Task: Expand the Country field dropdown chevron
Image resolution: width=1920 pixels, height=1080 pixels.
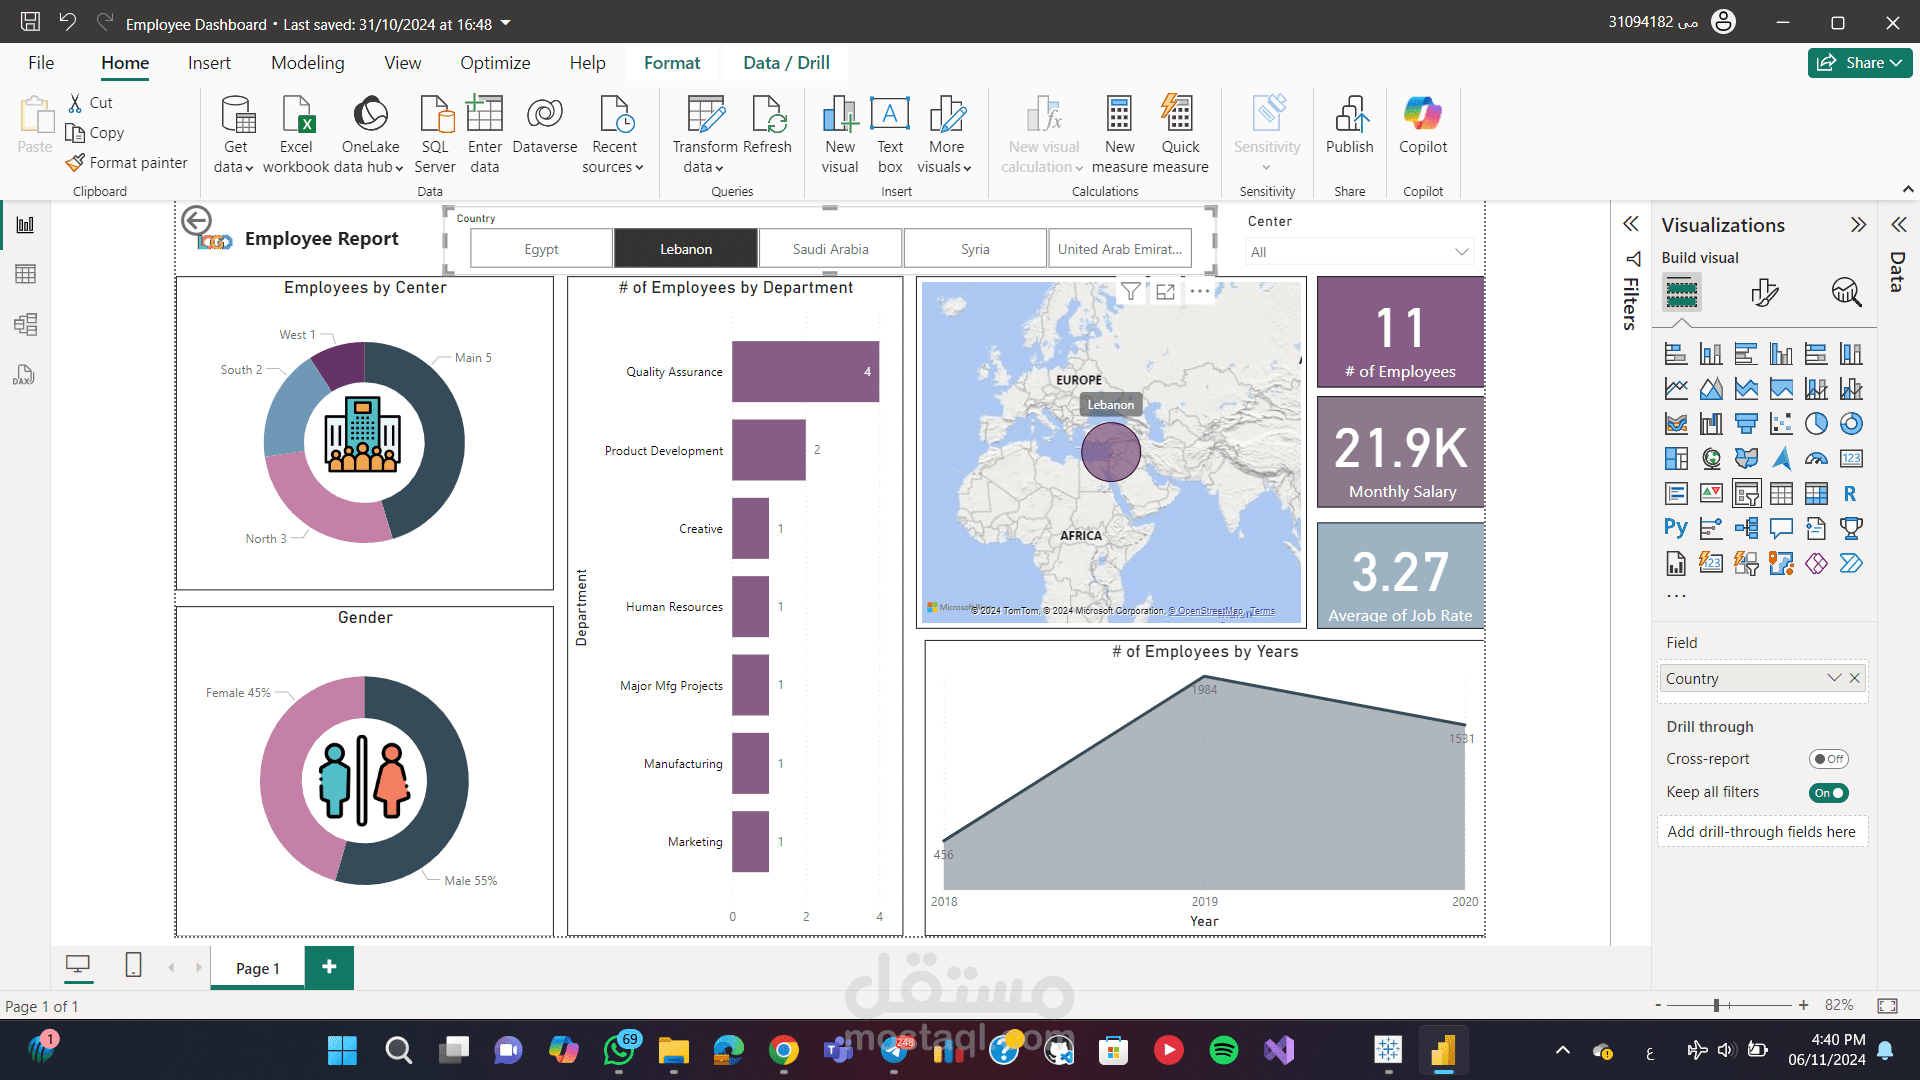Action: [1834, 678]
